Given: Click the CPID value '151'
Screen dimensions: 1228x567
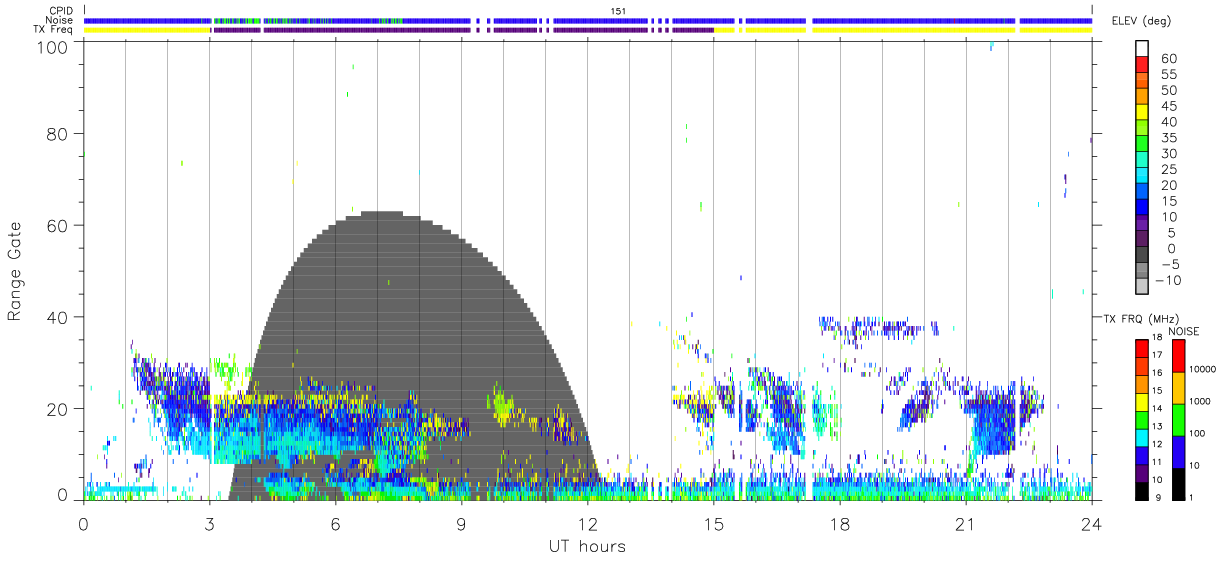Looking at the screenshot, I should (619, 10).
